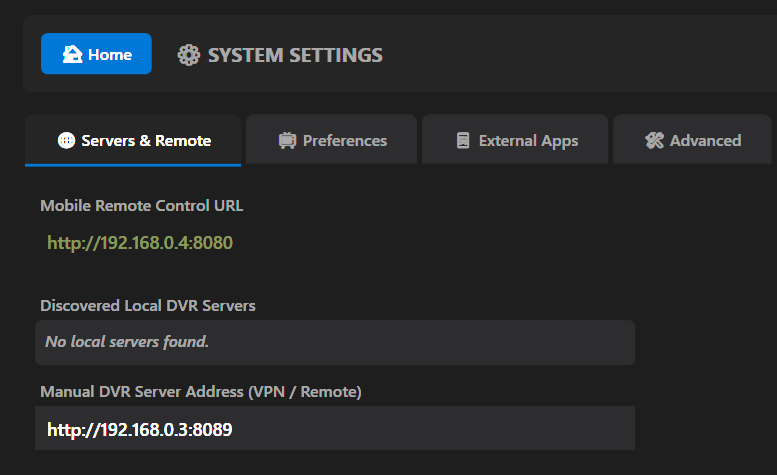Viewport: 777px width, 475px height.
Task: Click the blue underline beneath Servers & Remote
Action: pyautogui.click(x=133, y=164)
